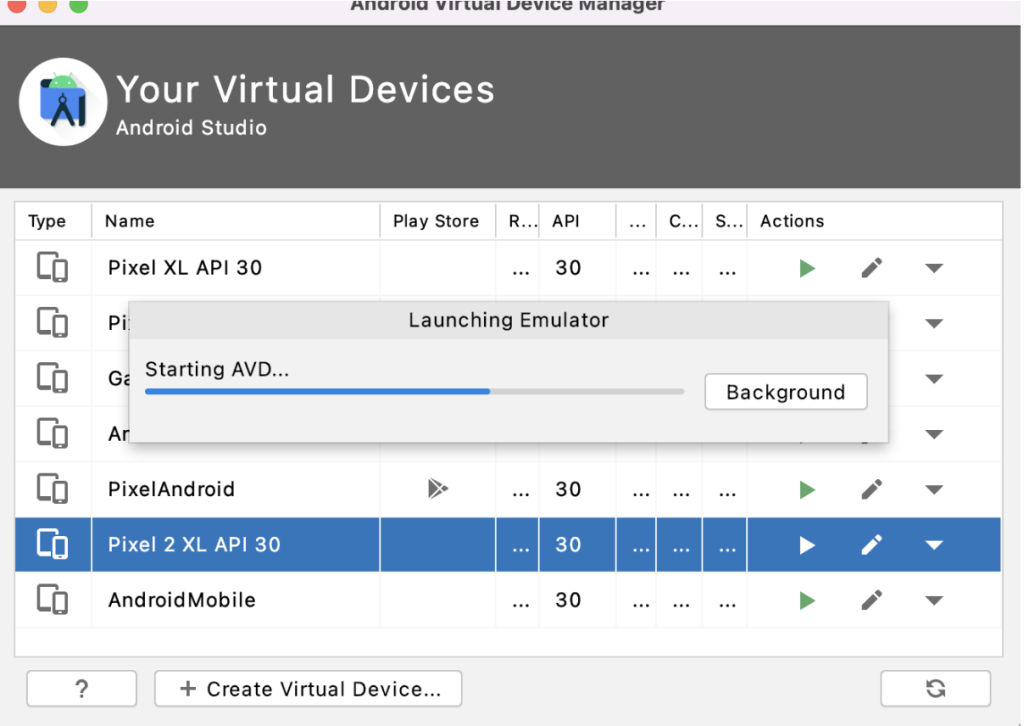Sort devices by the API column header
The width and height of the screenshot is (1024, 726).
coord(566,221)
